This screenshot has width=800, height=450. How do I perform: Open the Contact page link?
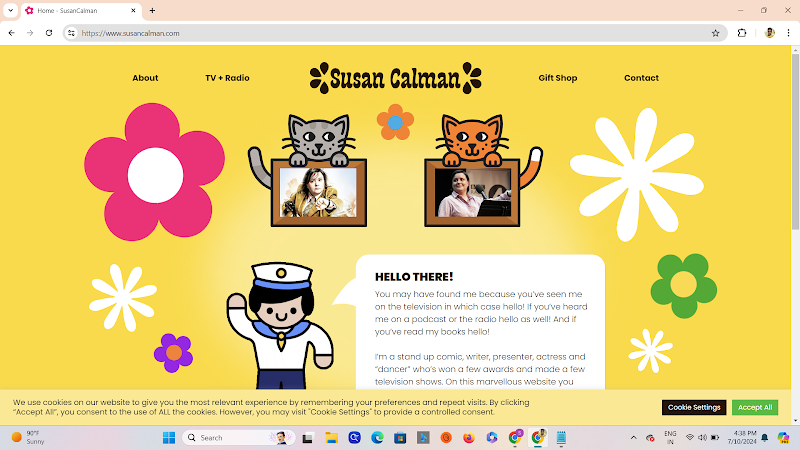pyautogui.click(x=641, y=78)
